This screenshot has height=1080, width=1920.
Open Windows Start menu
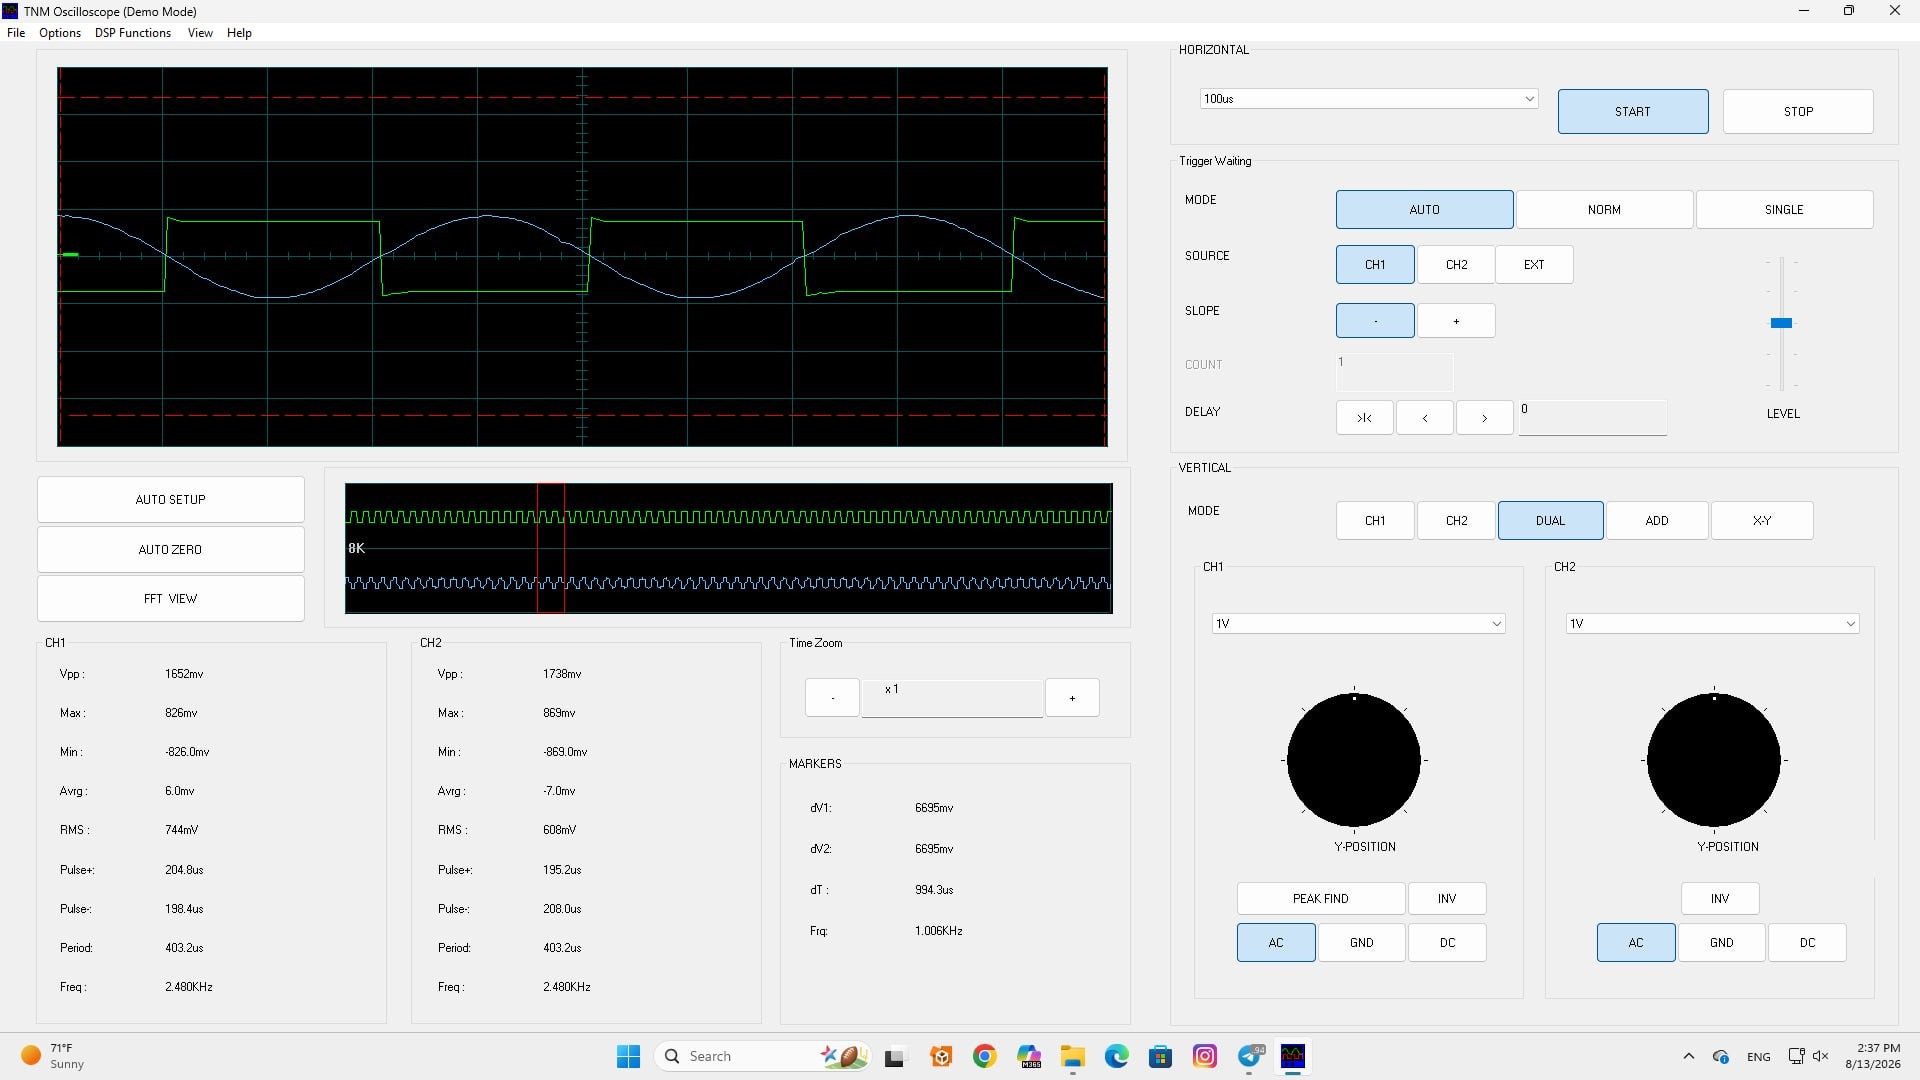628,1056
